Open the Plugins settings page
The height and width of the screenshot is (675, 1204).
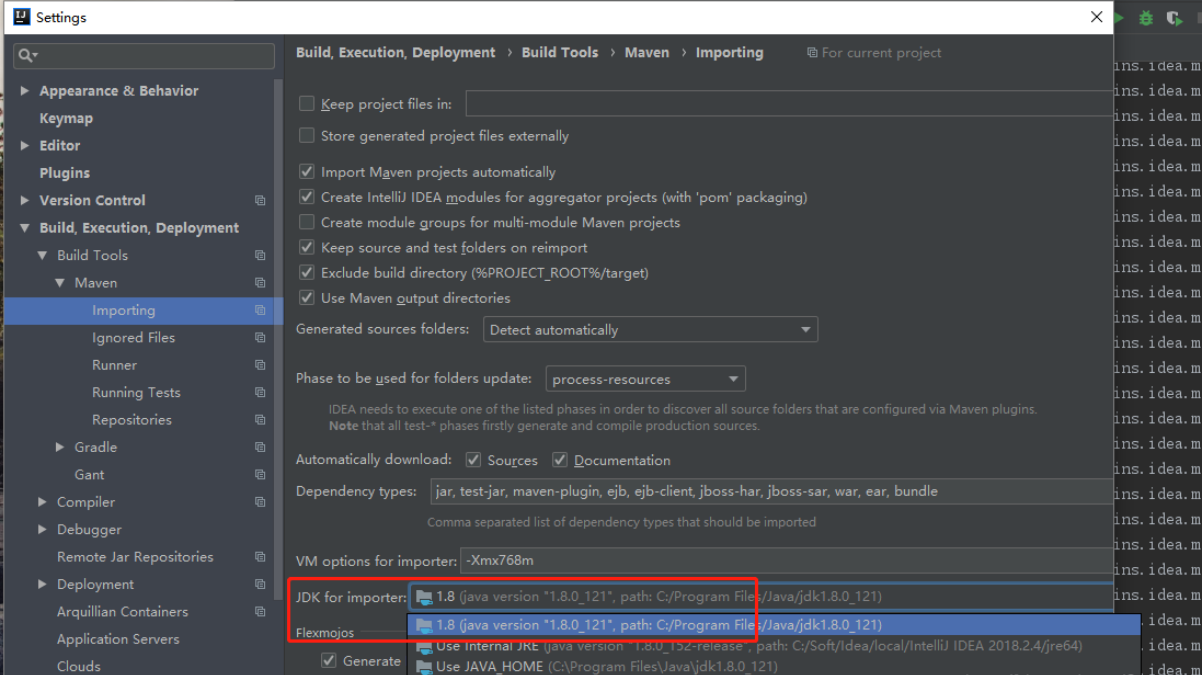coord(65,173)
